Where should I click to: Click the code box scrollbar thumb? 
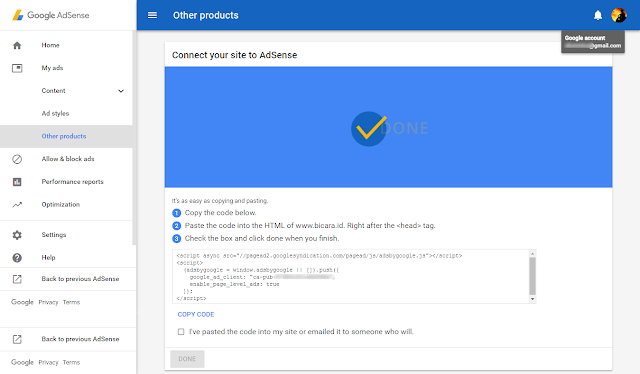(x=532, y=276)
